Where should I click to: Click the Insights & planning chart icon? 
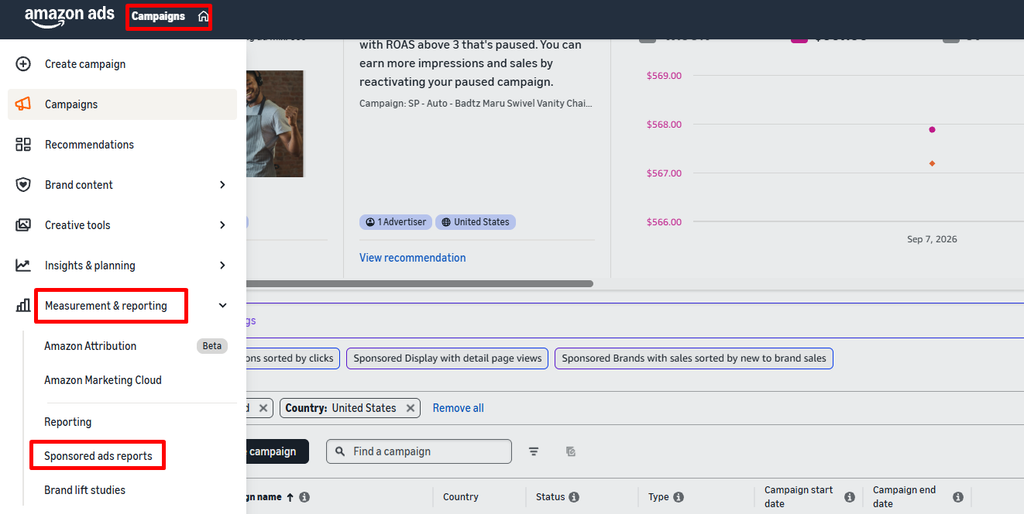tap(23, 265)
